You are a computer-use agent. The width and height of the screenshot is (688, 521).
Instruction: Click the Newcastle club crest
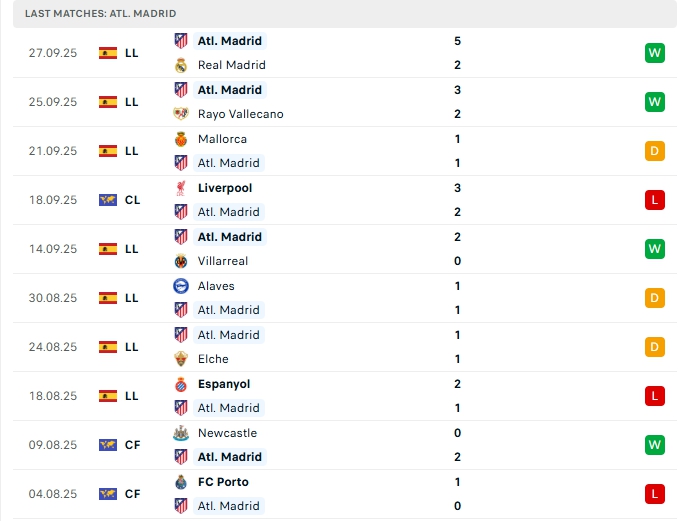(181, 433)
